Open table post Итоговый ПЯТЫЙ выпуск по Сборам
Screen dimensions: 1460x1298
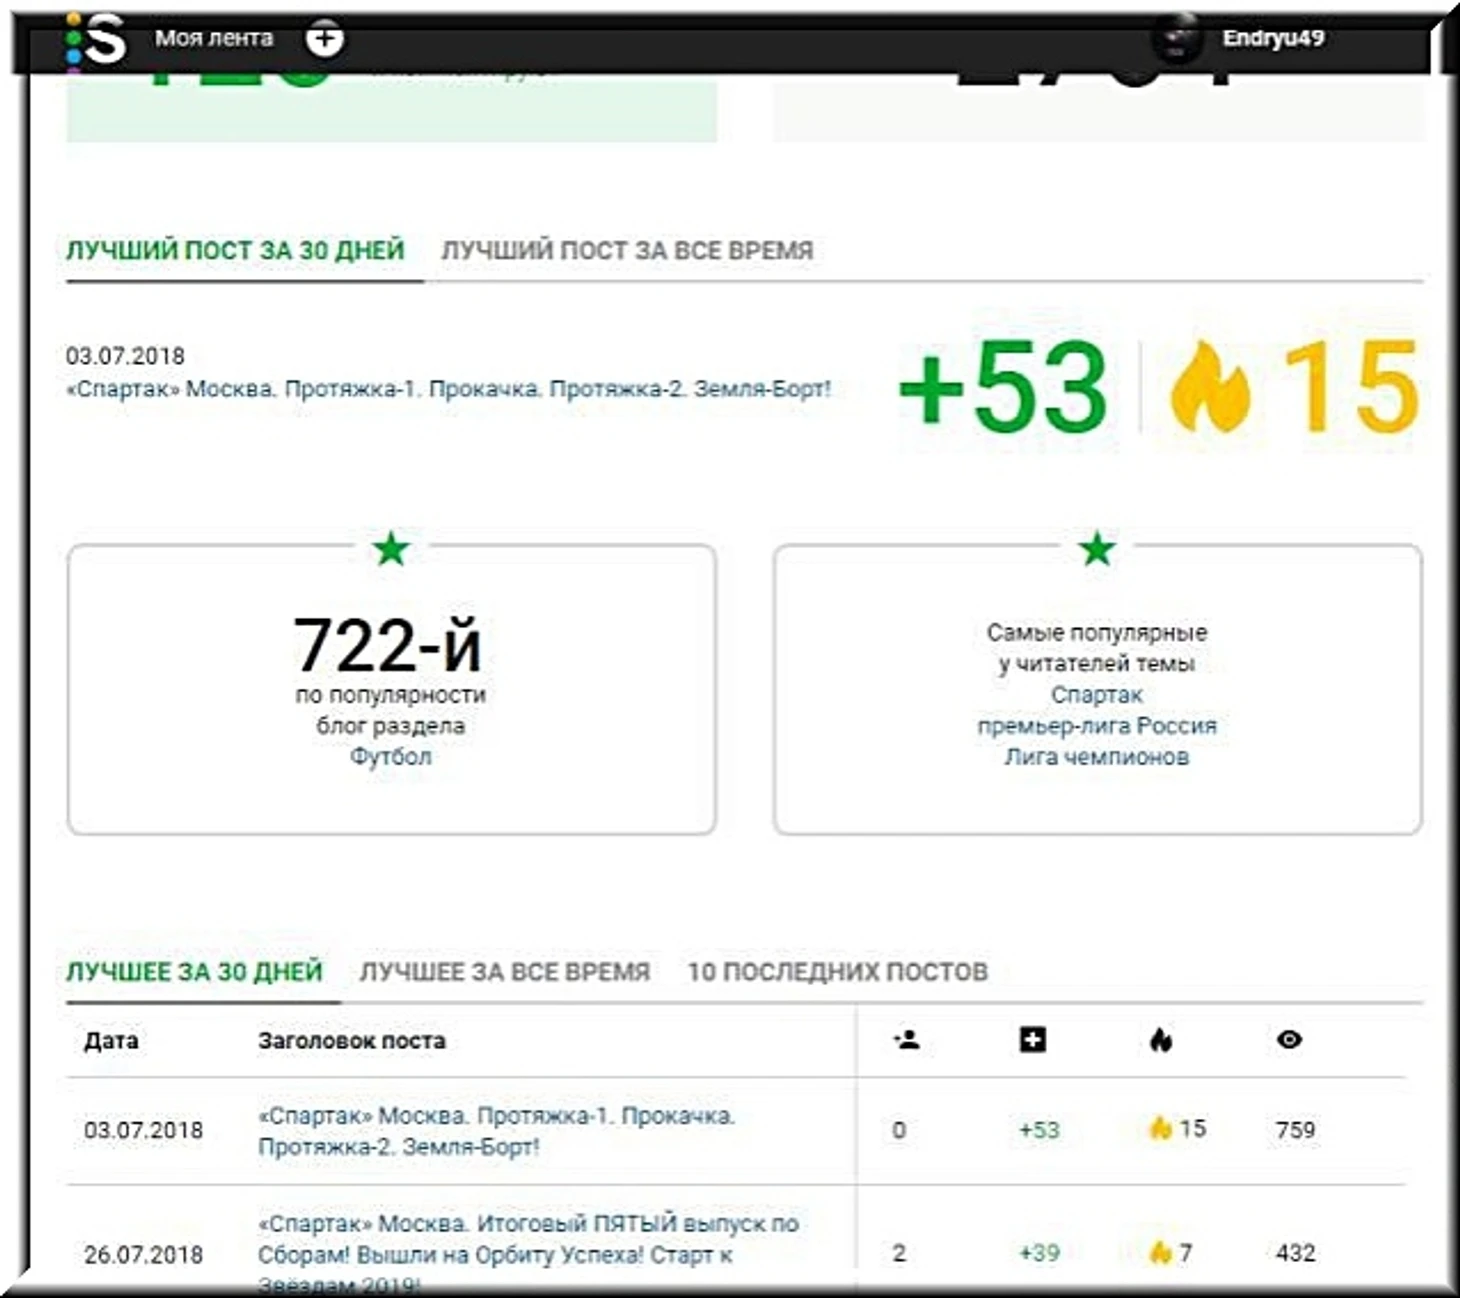coord(528,1253)
